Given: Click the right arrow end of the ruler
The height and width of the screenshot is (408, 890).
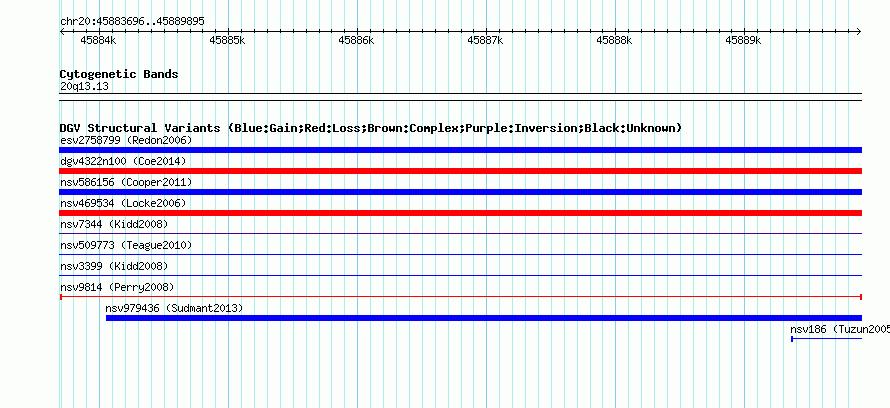Looking at the screenshot, I should tap(859, 32).
